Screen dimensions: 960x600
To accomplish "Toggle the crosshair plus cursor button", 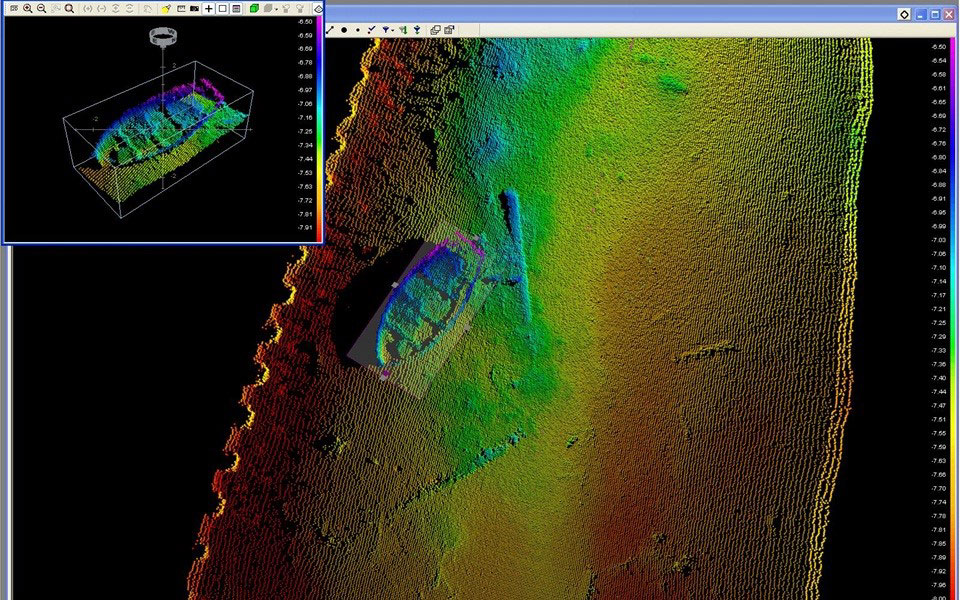I will (x=208, y=8).
